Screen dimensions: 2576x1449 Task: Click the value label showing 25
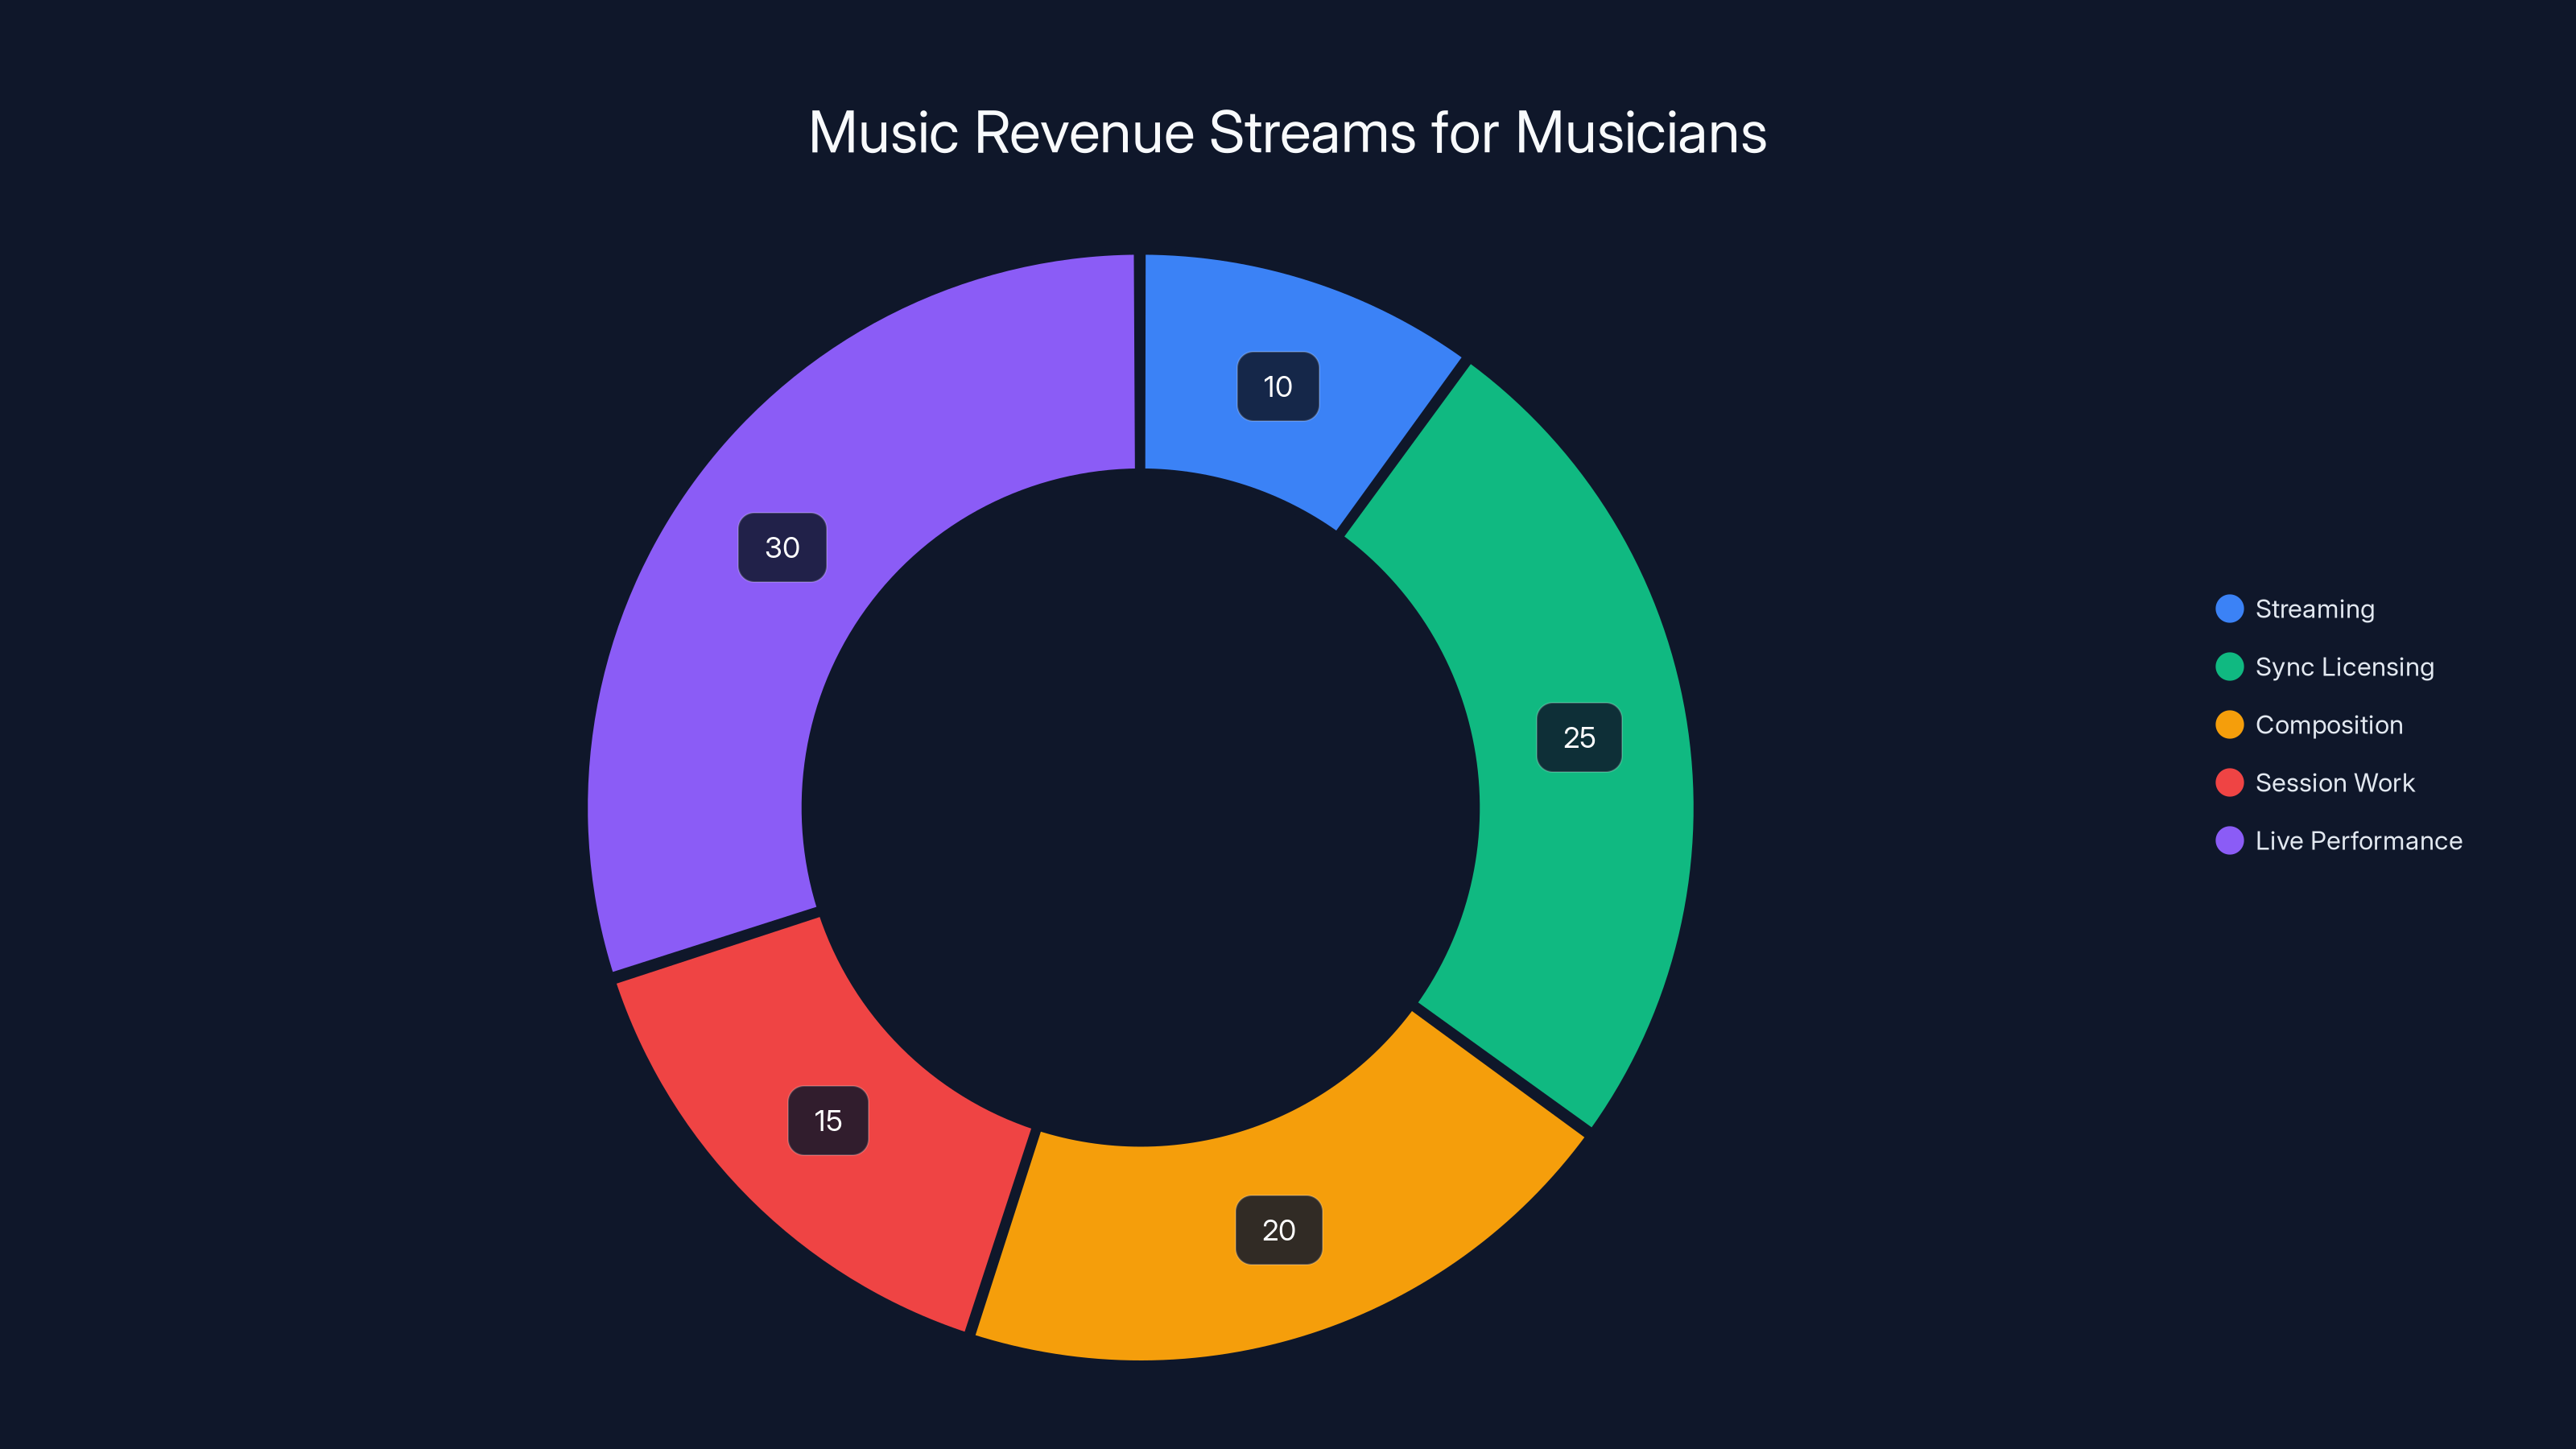coord(1580,738)
